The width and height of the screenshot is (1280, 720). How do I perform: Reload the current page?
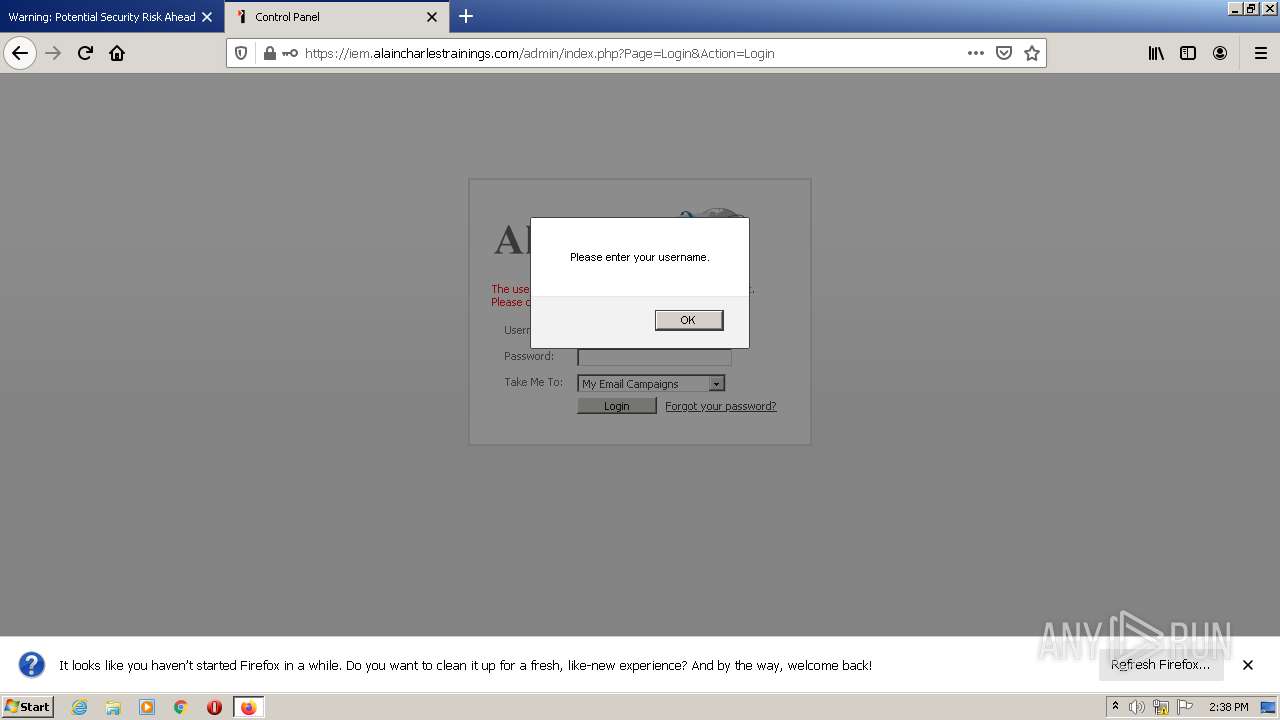click(x=85, y=53)
